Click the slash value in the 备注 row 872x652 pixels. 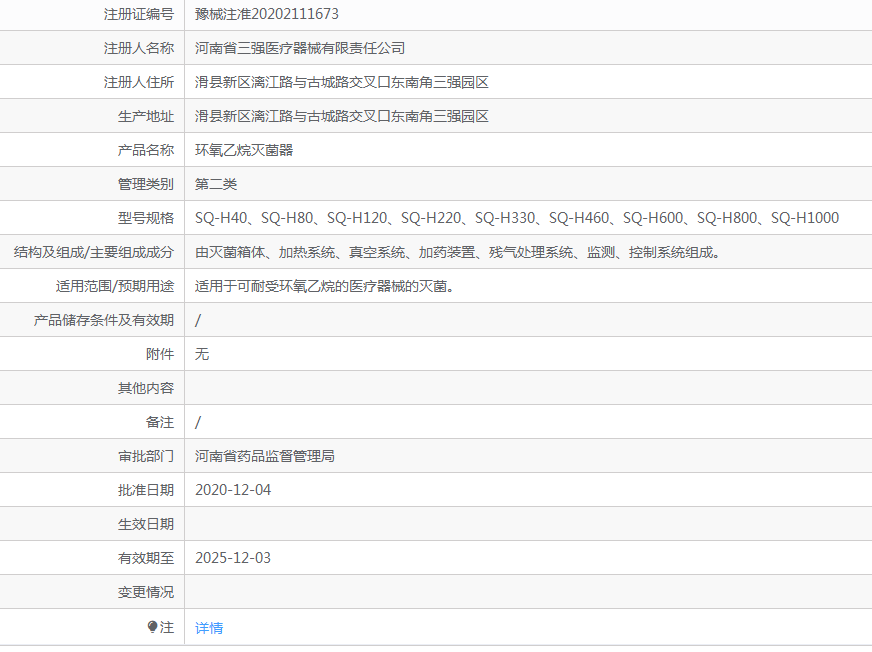coord(198,422)
